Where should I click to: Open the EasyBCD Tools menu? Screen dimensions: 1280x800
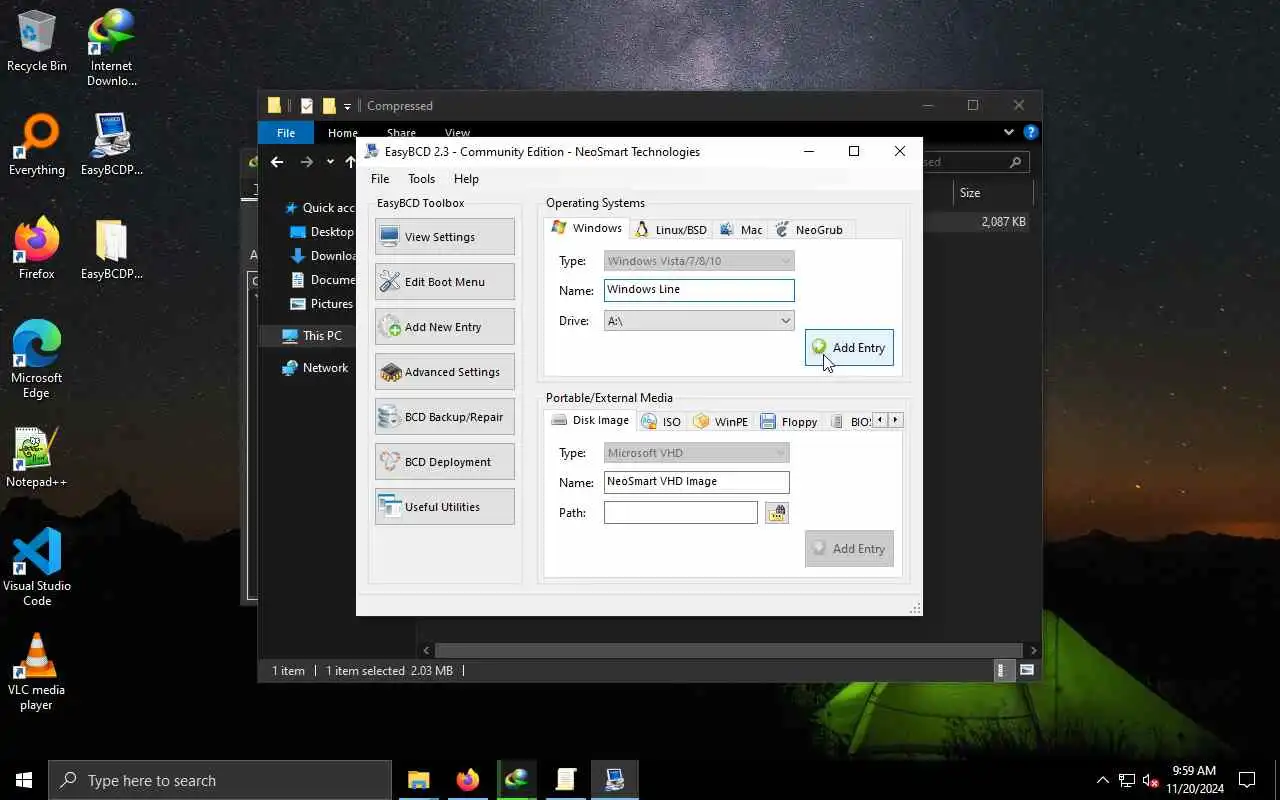tap(421, 179)
